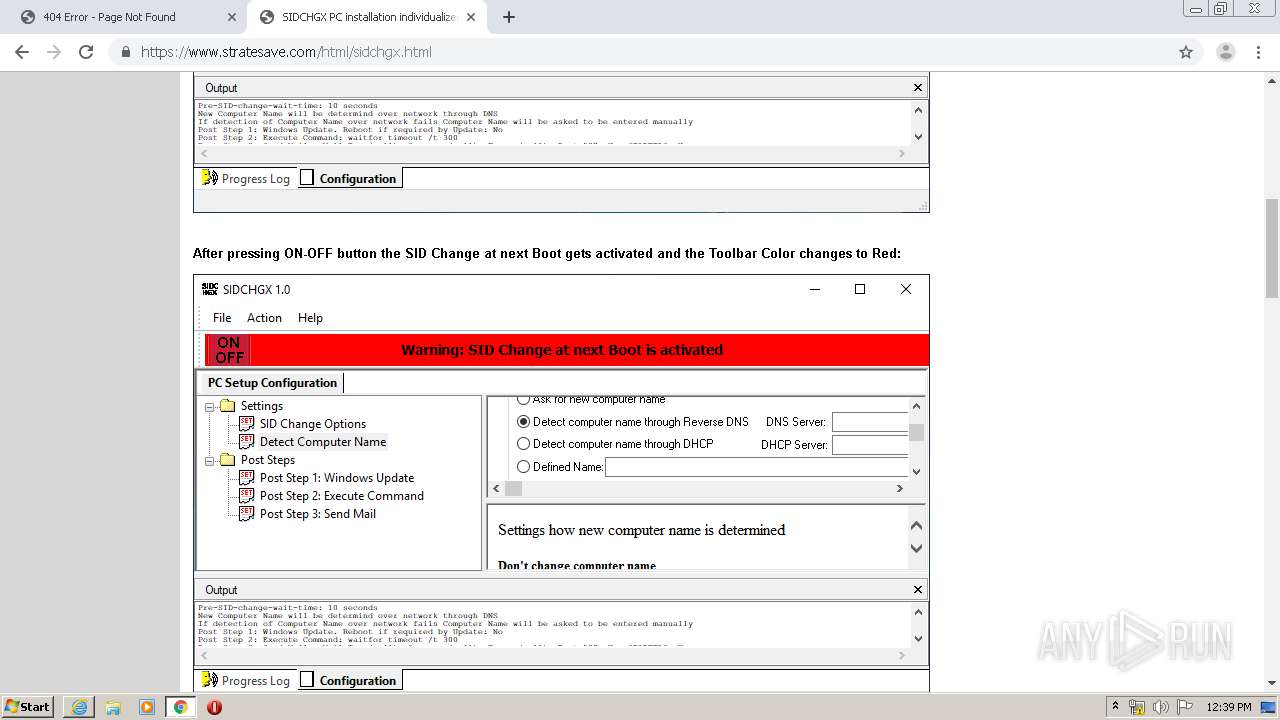
Task: Choose Ask for new computer name
Action: (523, 399)
